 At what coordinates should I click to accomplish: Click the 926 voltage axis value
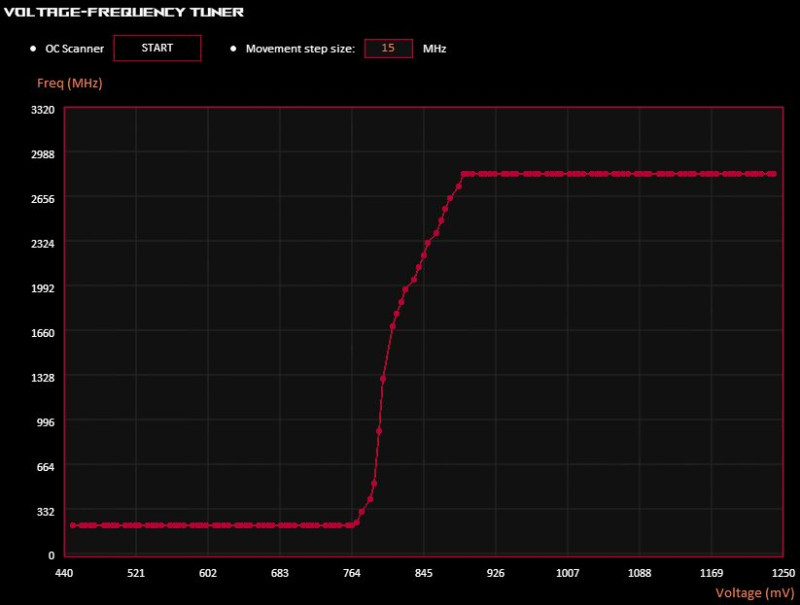(495, 573)
